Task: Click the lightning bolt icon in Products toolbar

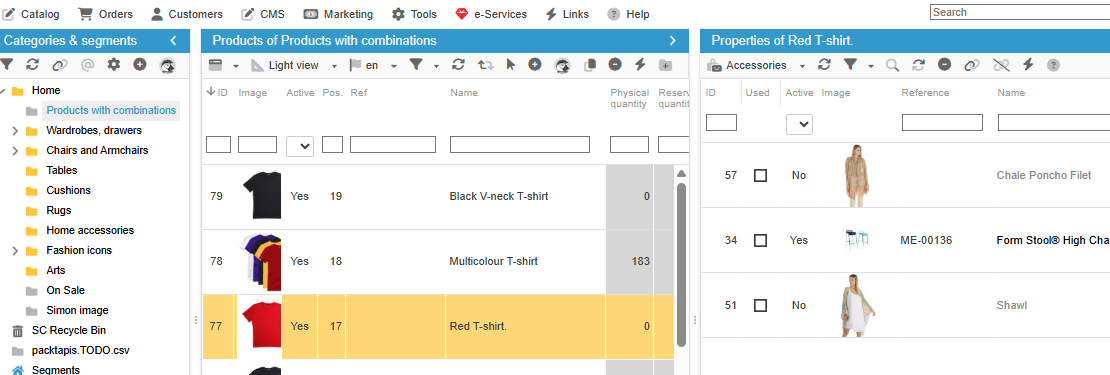Action: (x=640, y=65)
